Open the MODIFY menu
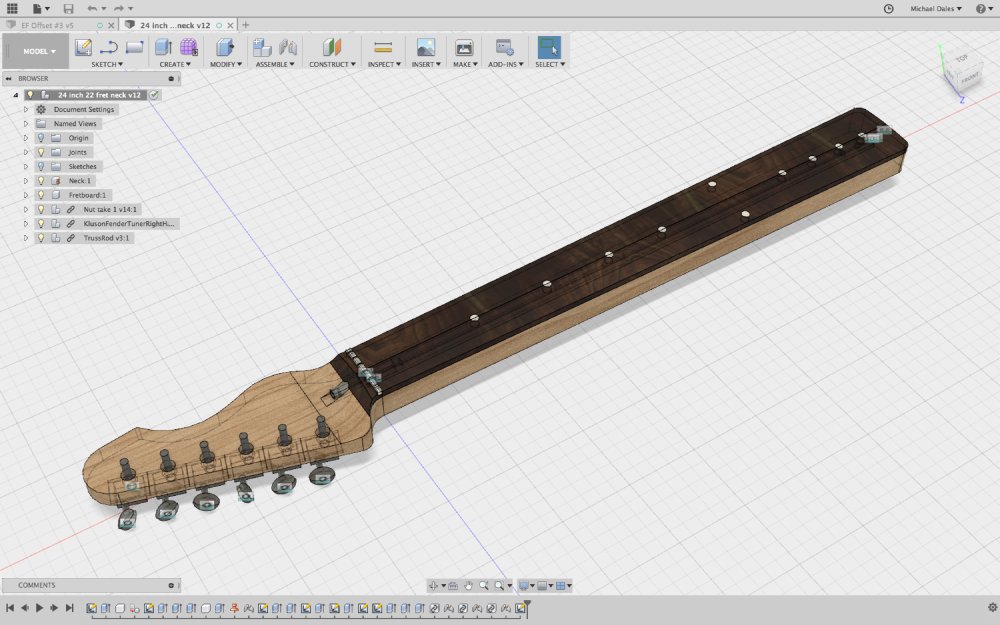This screenshot has height=625, width=1000. tap(226, 64)
